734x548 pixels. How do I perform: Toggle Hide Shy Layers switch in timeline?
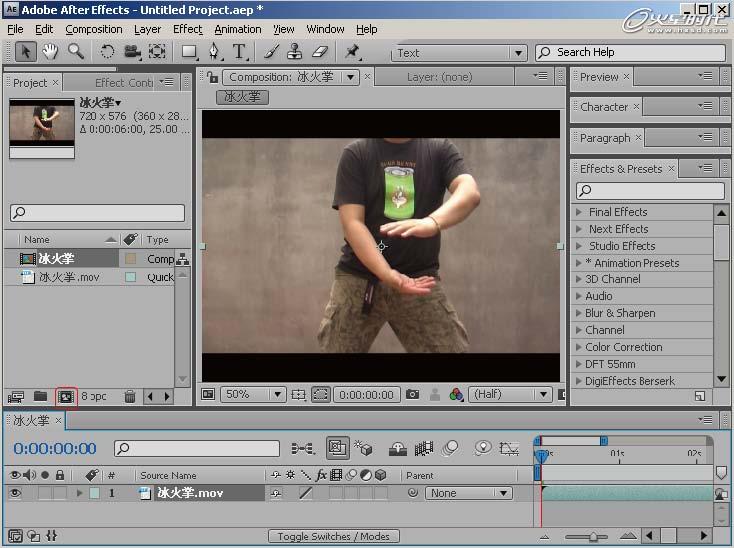397,449
